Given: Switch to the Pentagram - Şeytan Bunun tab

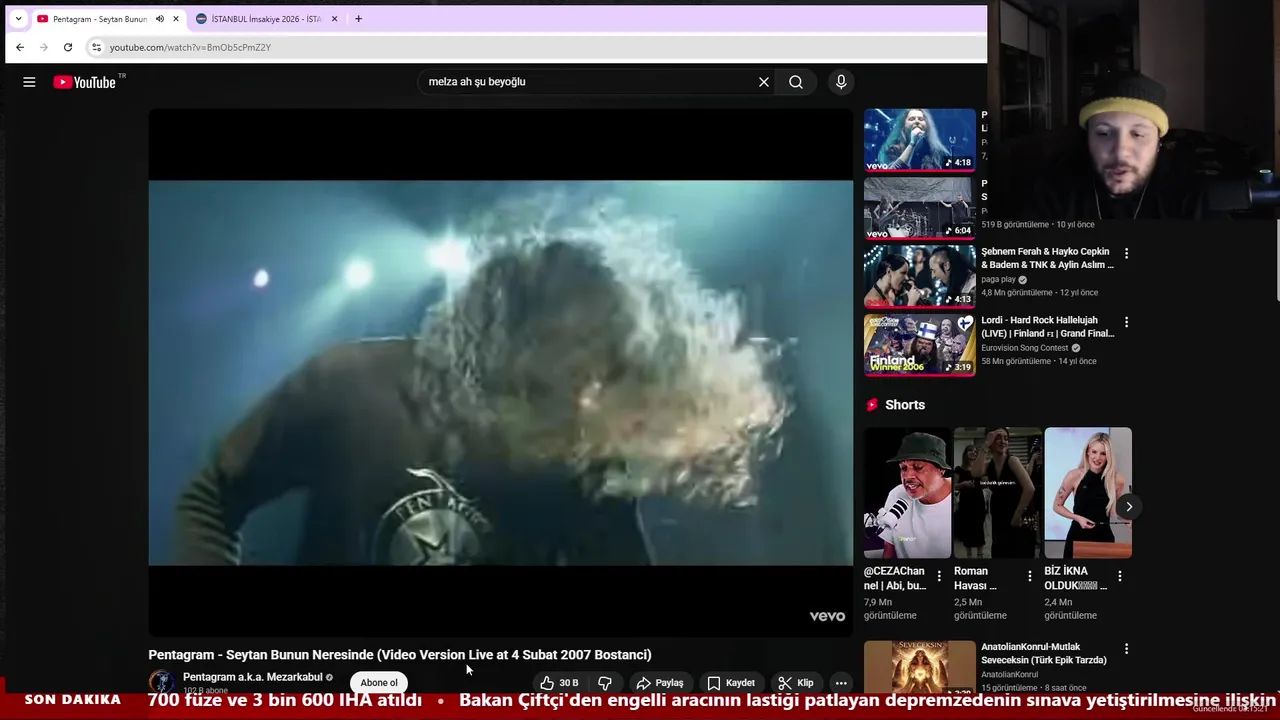Looking at the screenshot, I should pyautogui.click(x=100, y=19).
